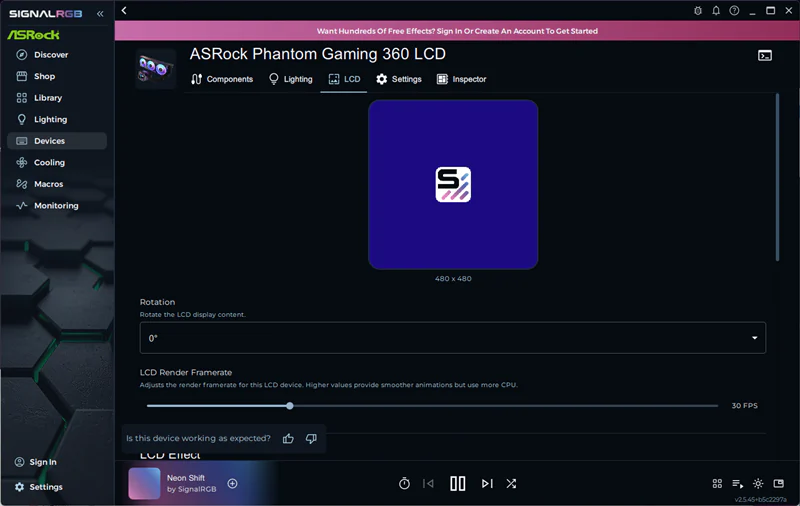Skip to the next effect
The width and height of the screenshot is (800, 506).
click(487, 483)
